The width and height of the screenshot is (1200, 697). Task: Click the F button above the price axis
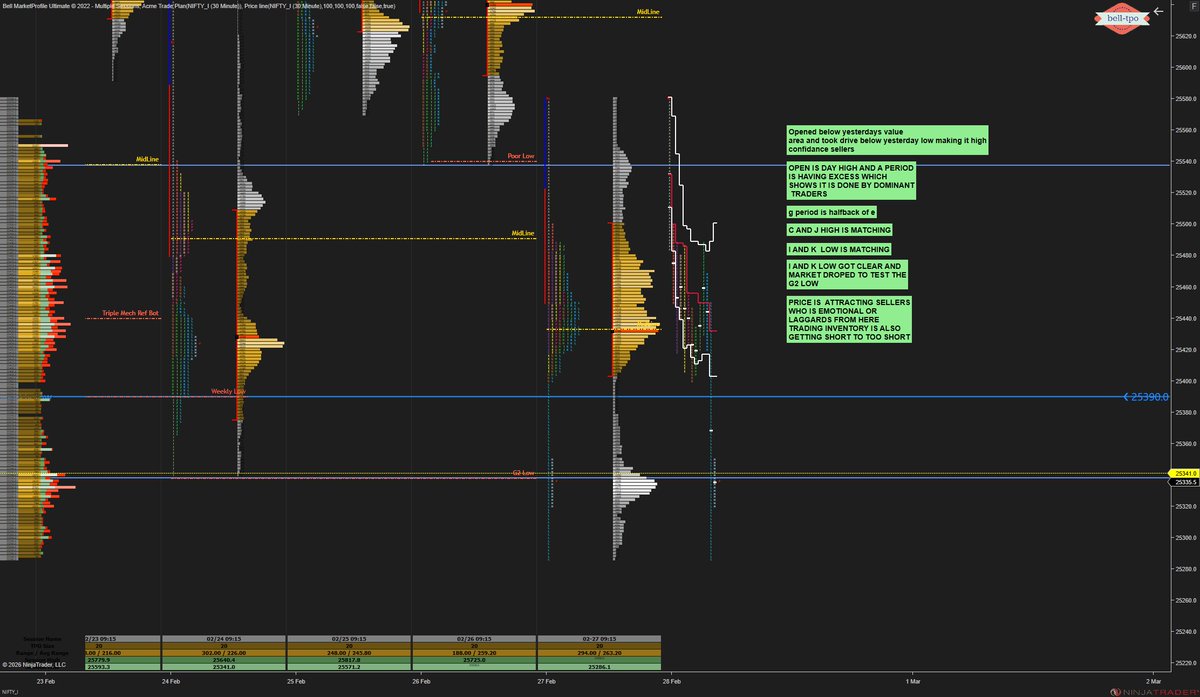(x=1193, y=7)
